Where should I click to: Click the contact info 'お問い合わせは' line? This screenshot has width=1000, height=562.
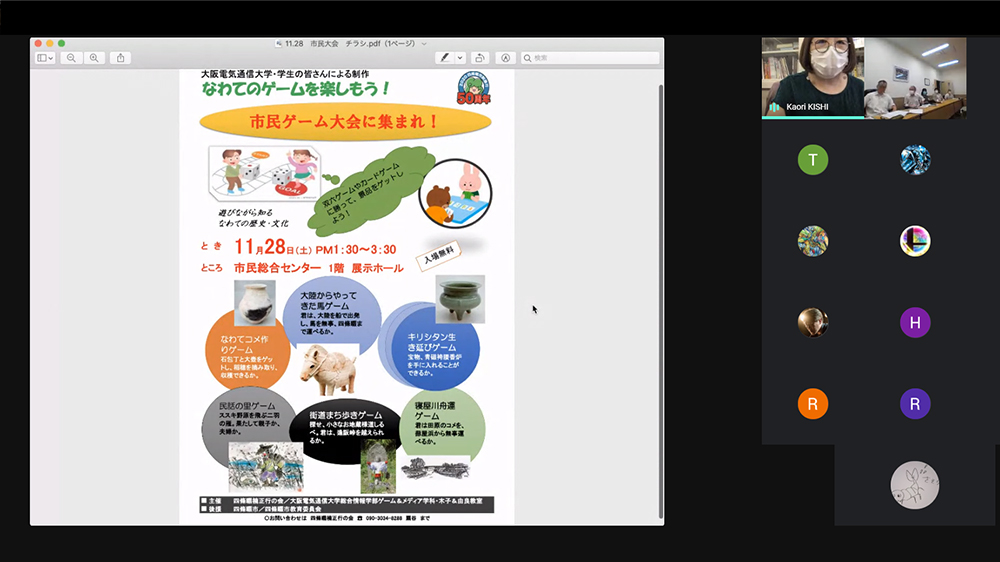pyautogui.click(x=347, y=519)
